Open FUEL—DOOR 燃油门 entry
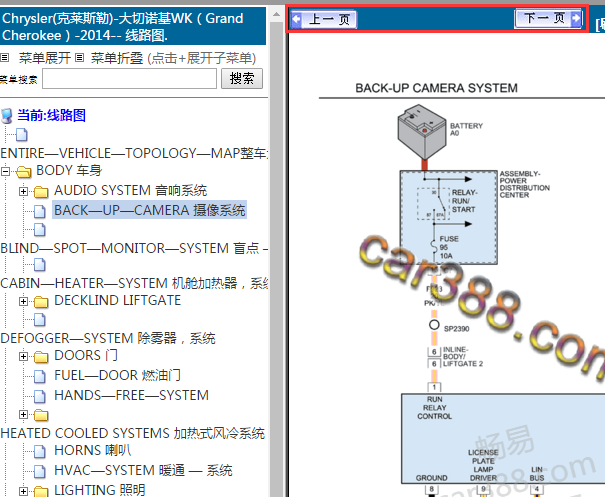Viewport: 605px width, 497px height. point(117,375)
